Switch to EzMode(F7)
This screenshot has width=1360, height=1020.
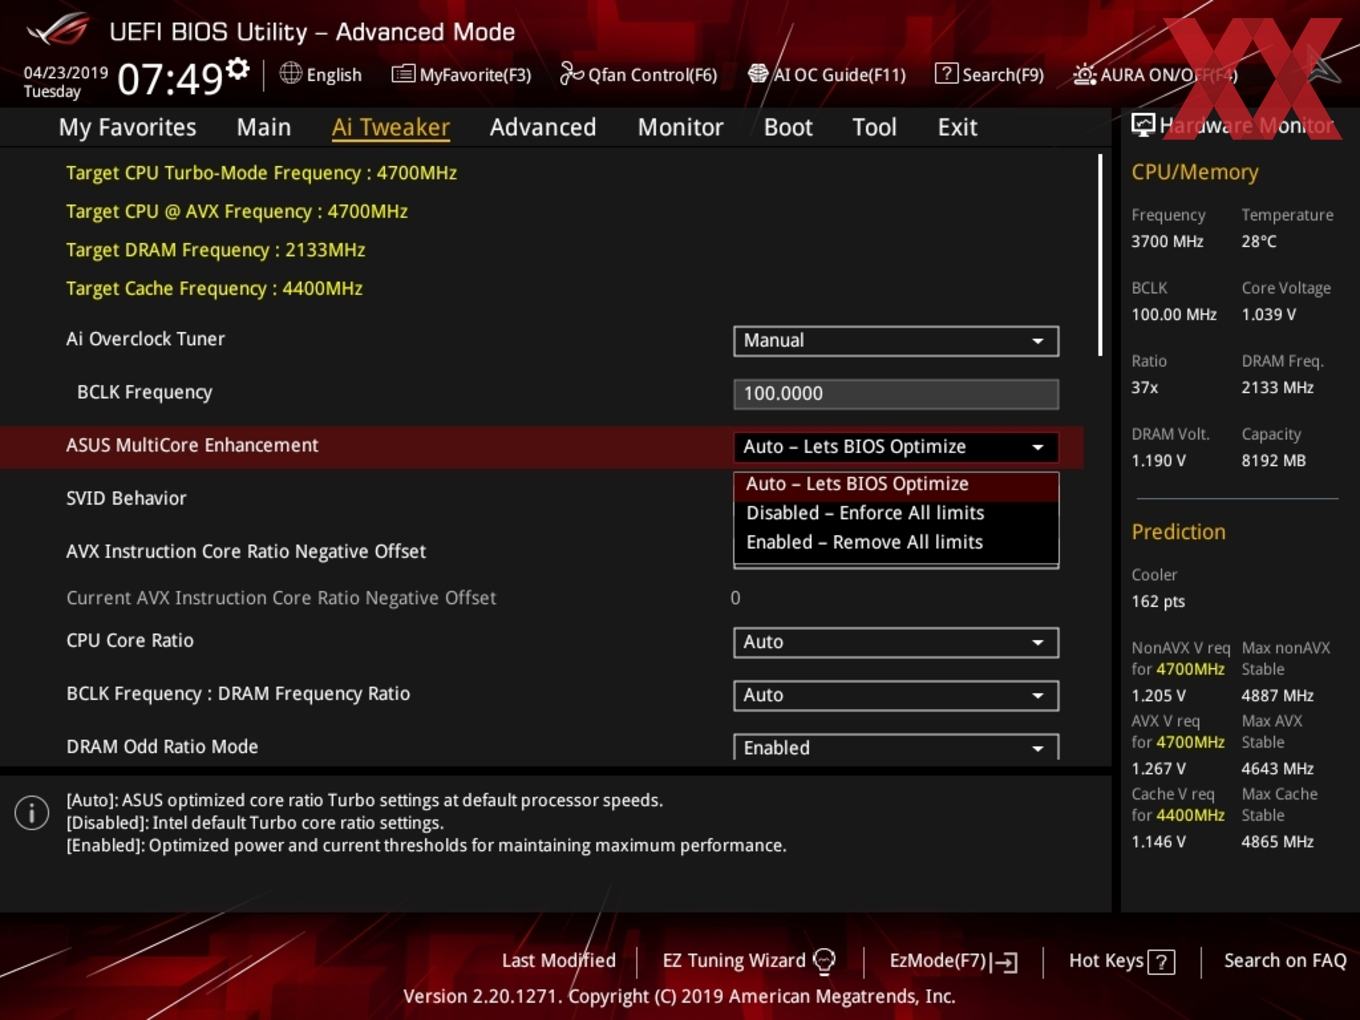tap(953, 961)
